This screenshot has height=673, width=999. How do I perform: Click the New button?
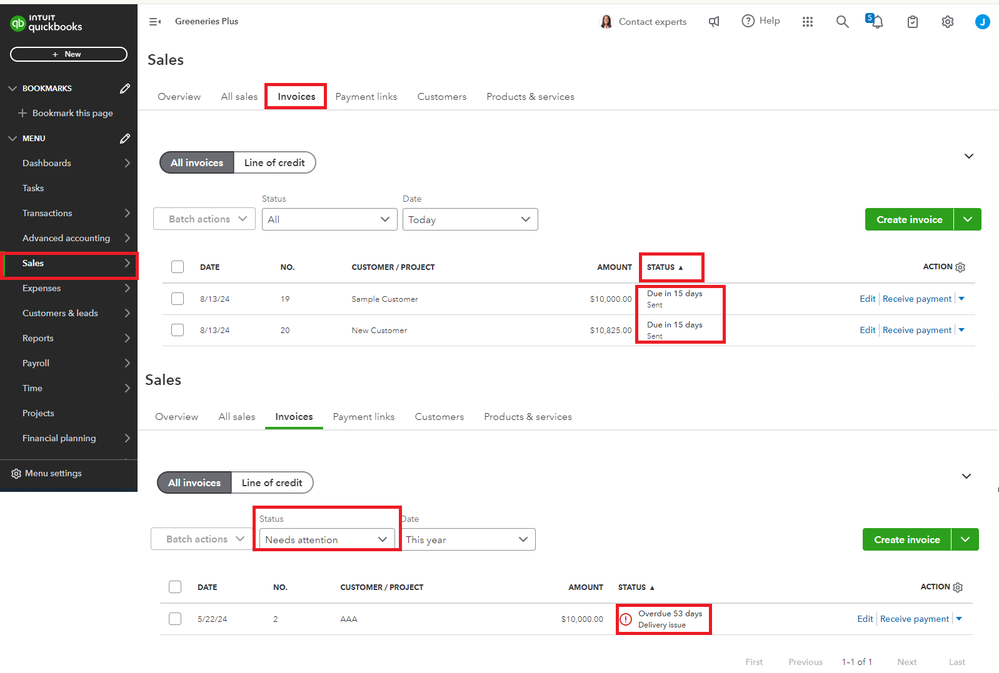(x=68, y=54)
